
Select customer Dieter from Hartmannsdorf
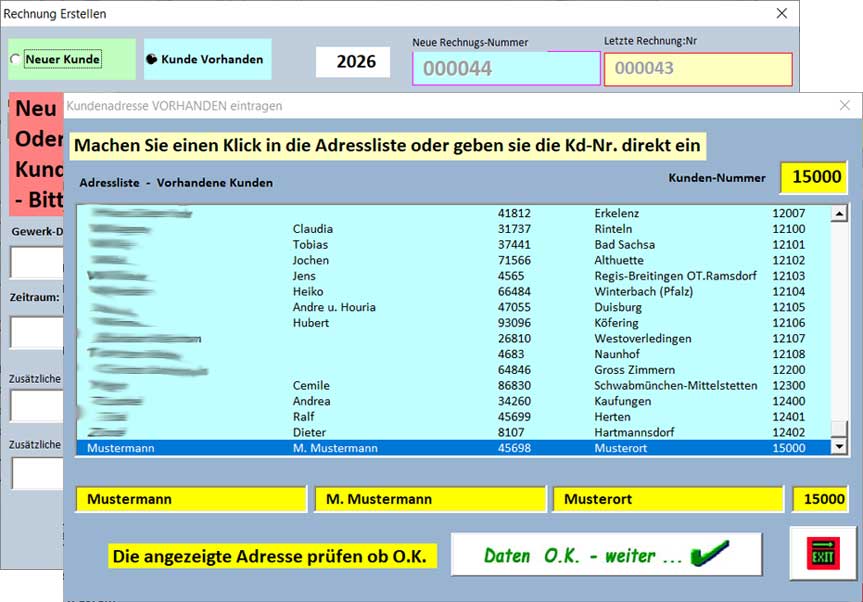click(400, 432)
